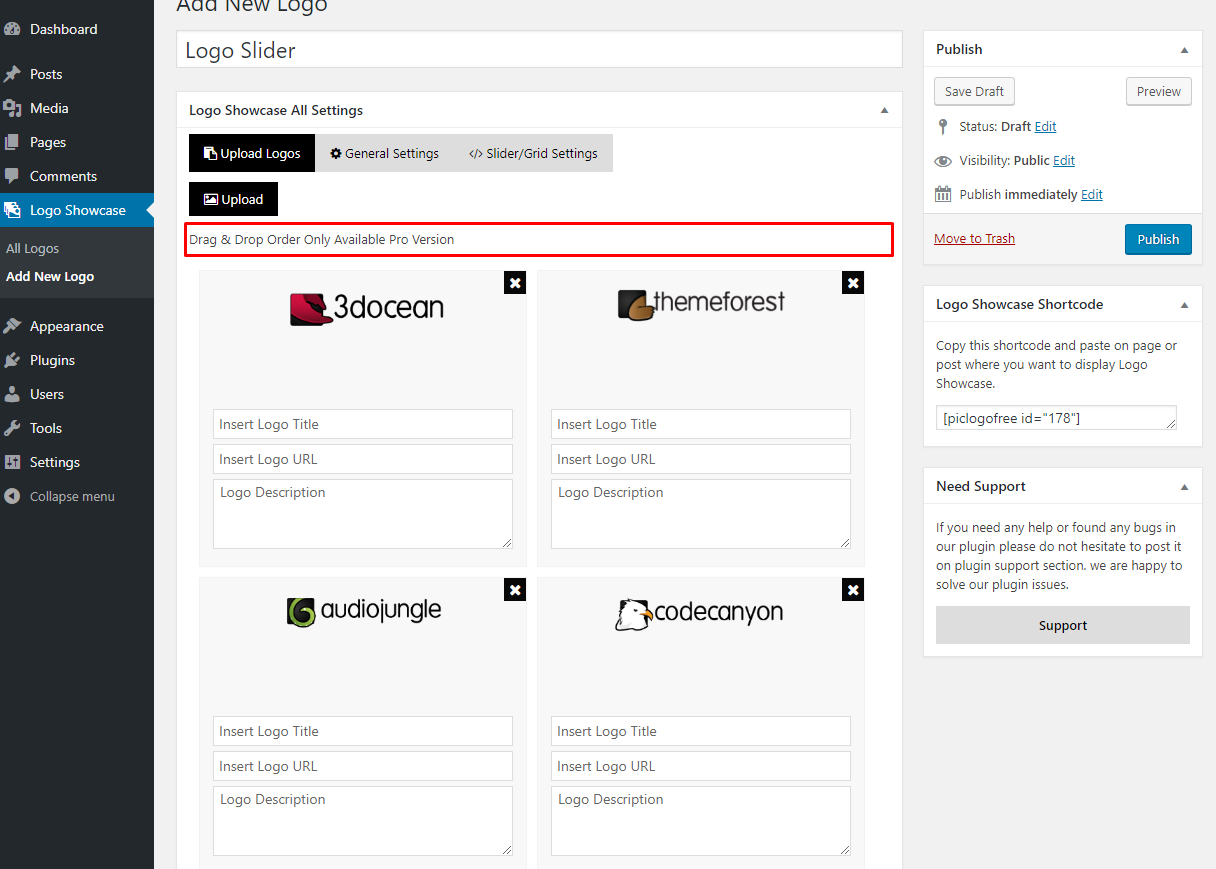Viewport: 1216px width, 869px height.
Task: Click the Users person icon
Action: coord(12,394)
